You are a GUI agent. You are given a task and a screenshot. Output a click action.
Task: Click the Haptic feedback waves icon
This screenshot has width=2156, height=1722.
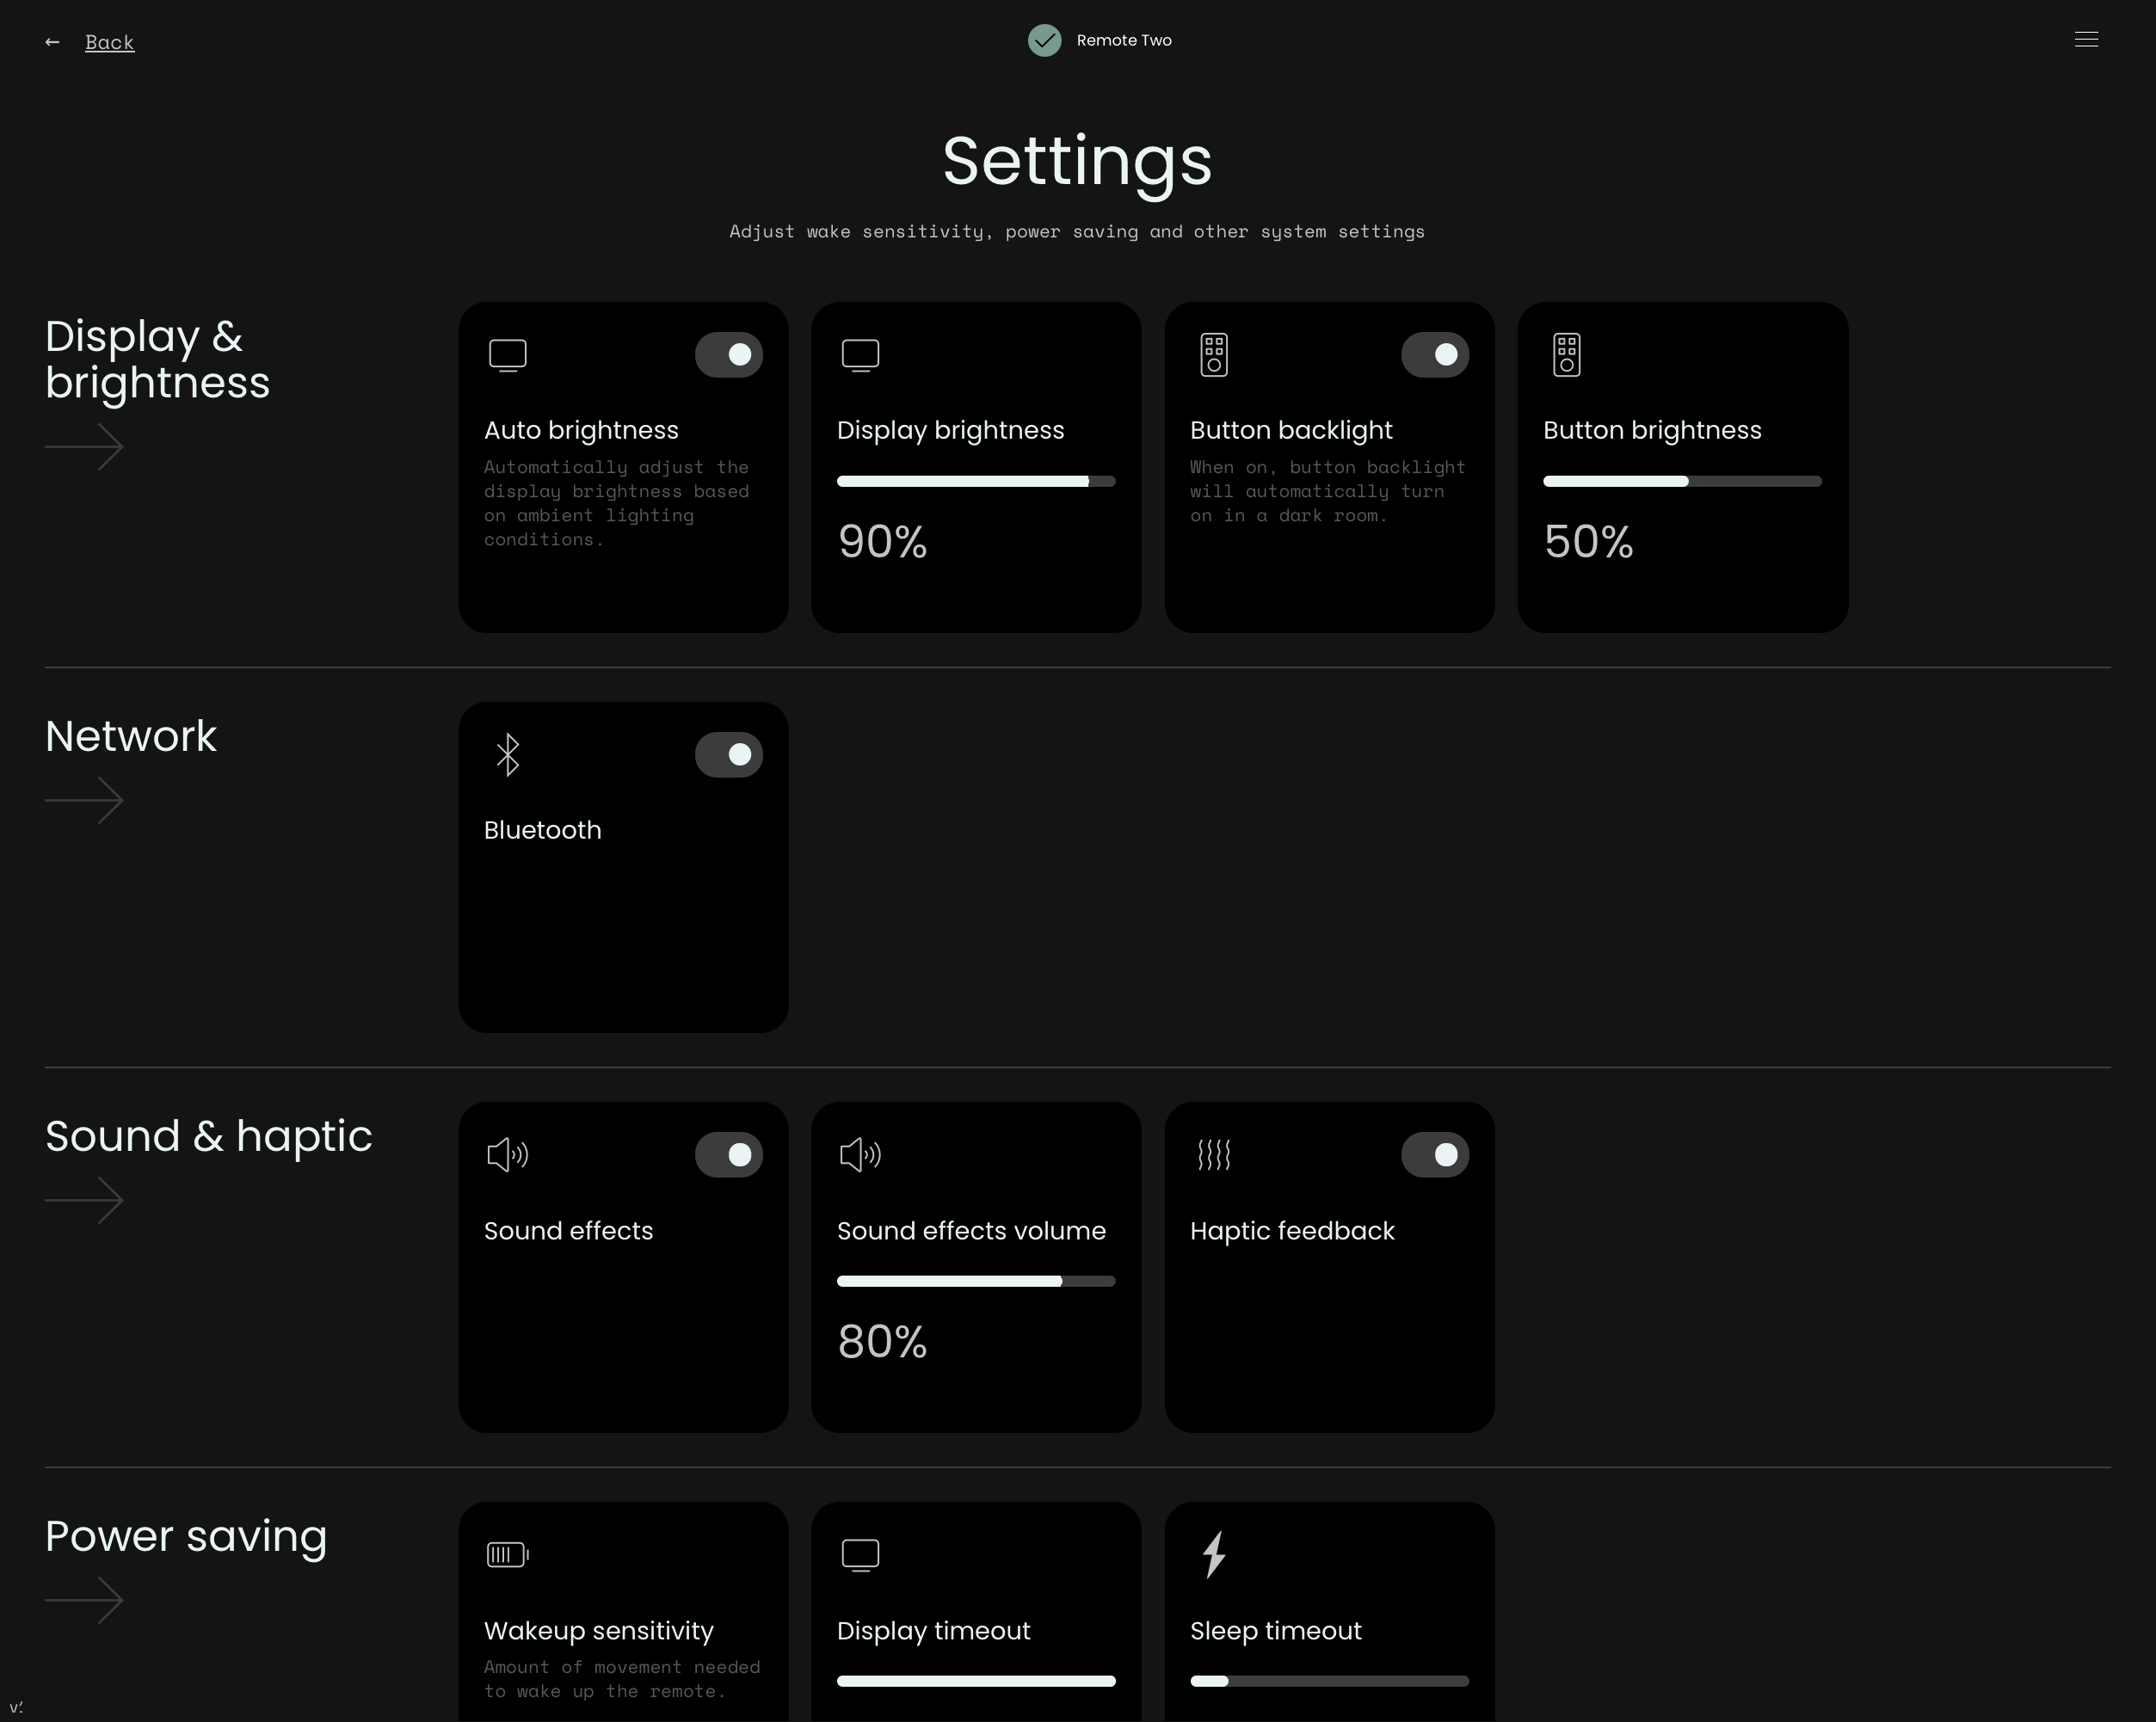(1213, 1154)
